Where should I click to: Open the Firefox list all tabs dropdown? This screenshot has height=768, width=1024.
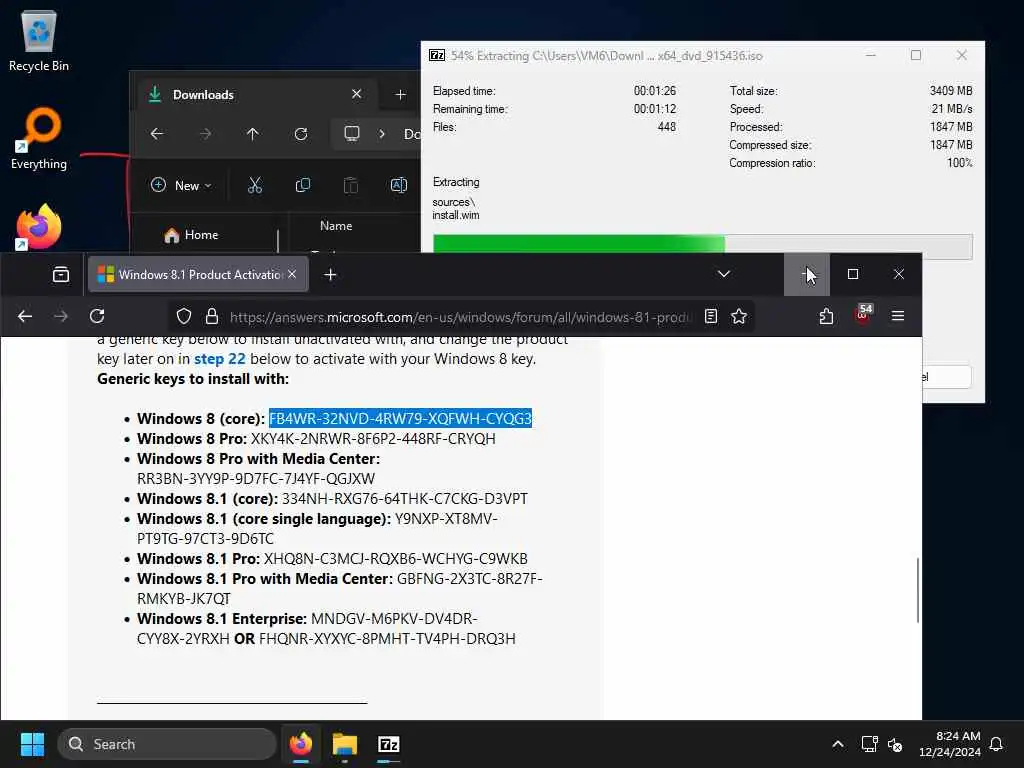coord(724,274)
